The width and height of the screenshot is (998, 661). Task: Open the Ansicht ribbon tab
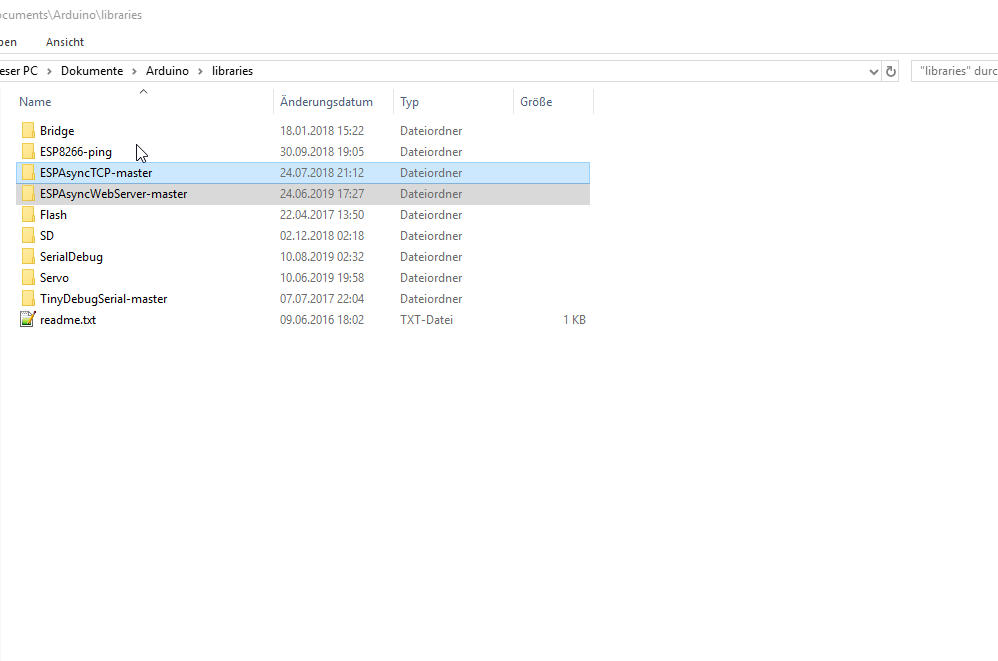65,42
